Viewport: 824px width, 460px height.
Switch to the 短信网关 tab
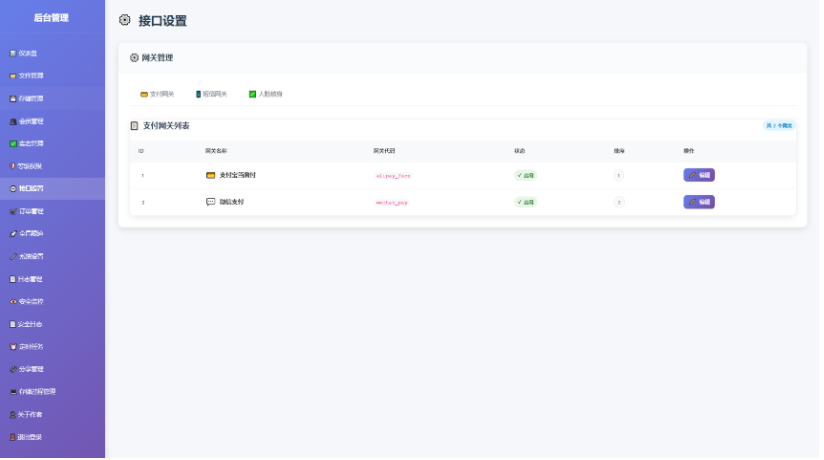coord(211,94)
